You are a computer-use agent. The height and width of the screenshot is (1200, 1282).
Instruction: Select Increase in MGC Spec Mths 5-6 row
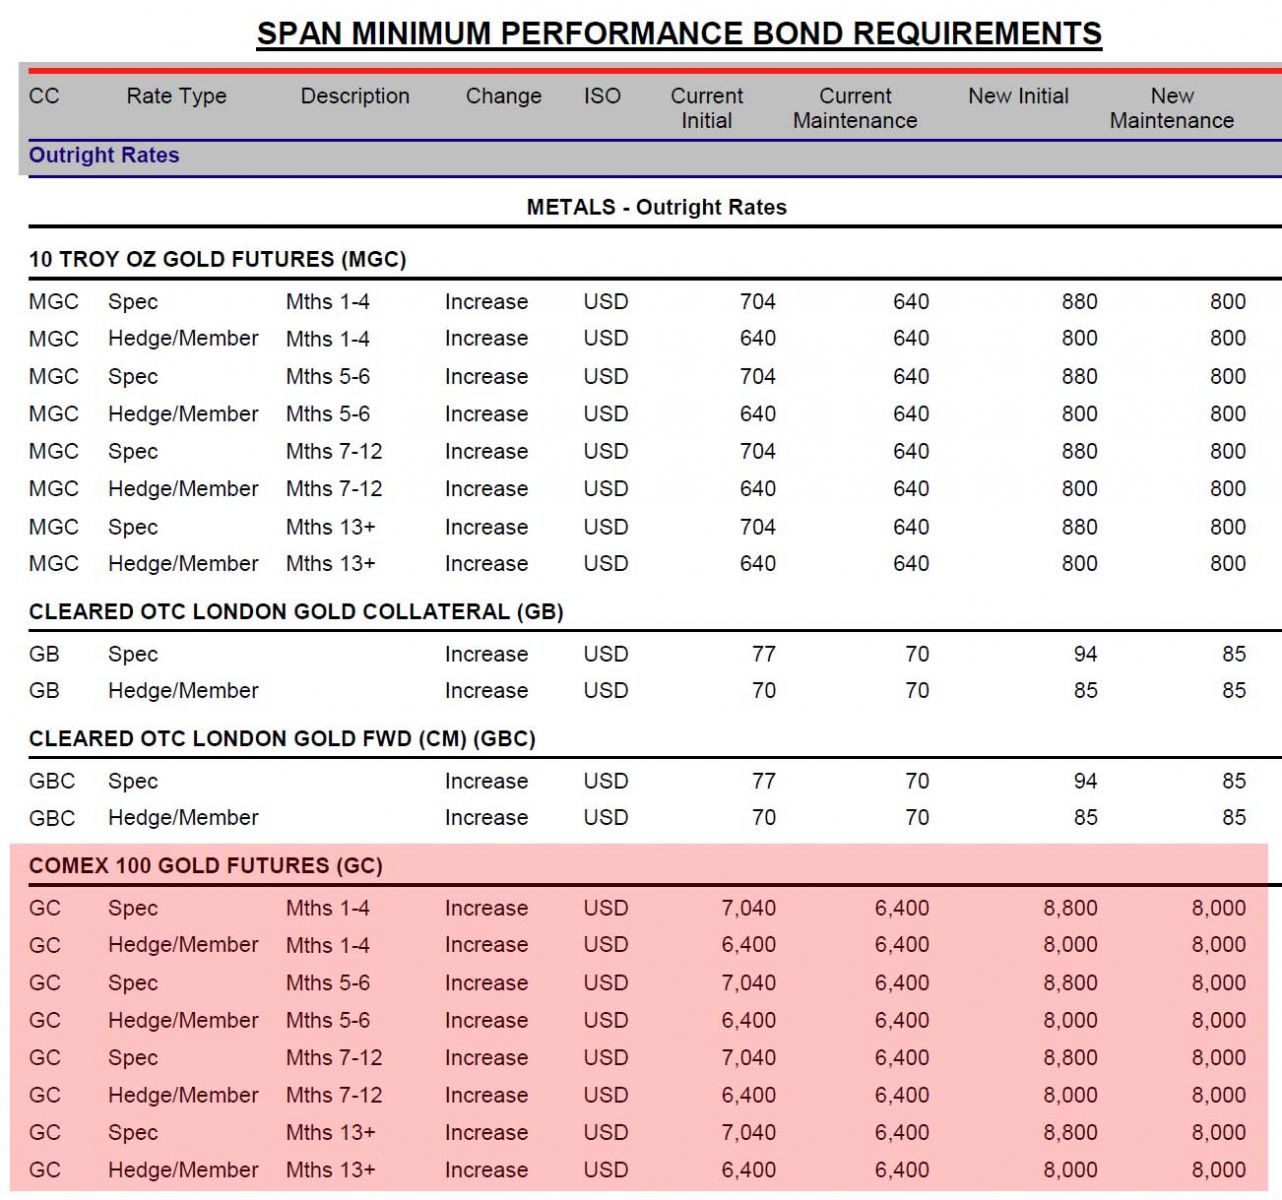click(486, 377)
